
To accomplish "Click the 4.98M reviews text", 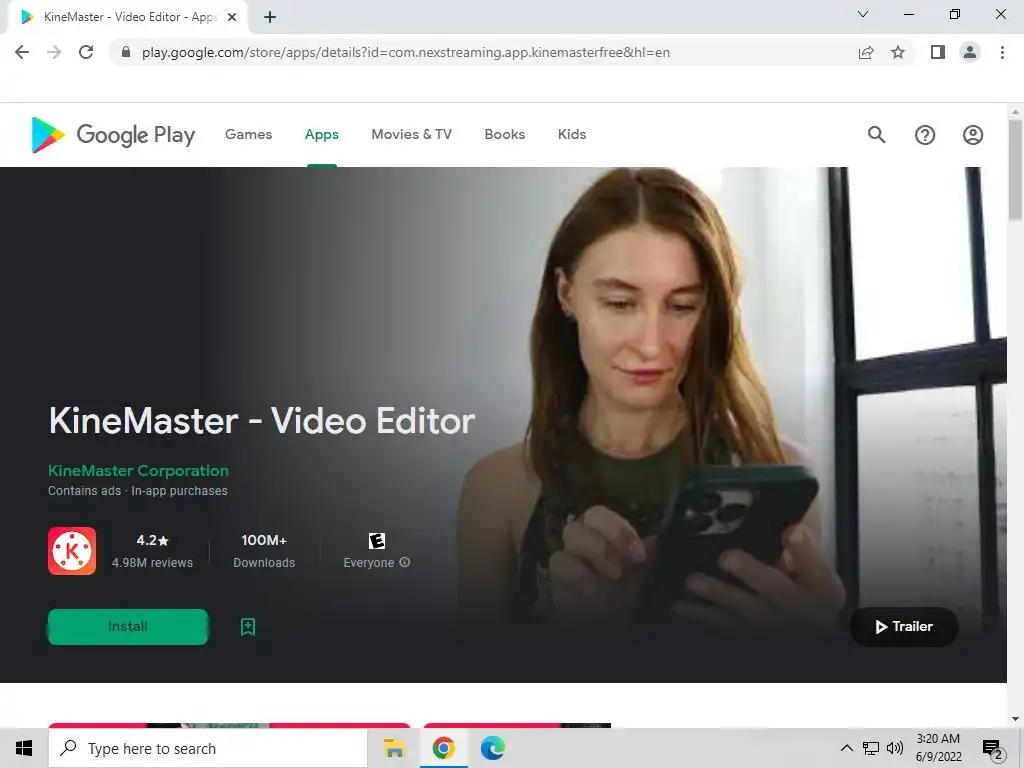I will coord(152,563).
